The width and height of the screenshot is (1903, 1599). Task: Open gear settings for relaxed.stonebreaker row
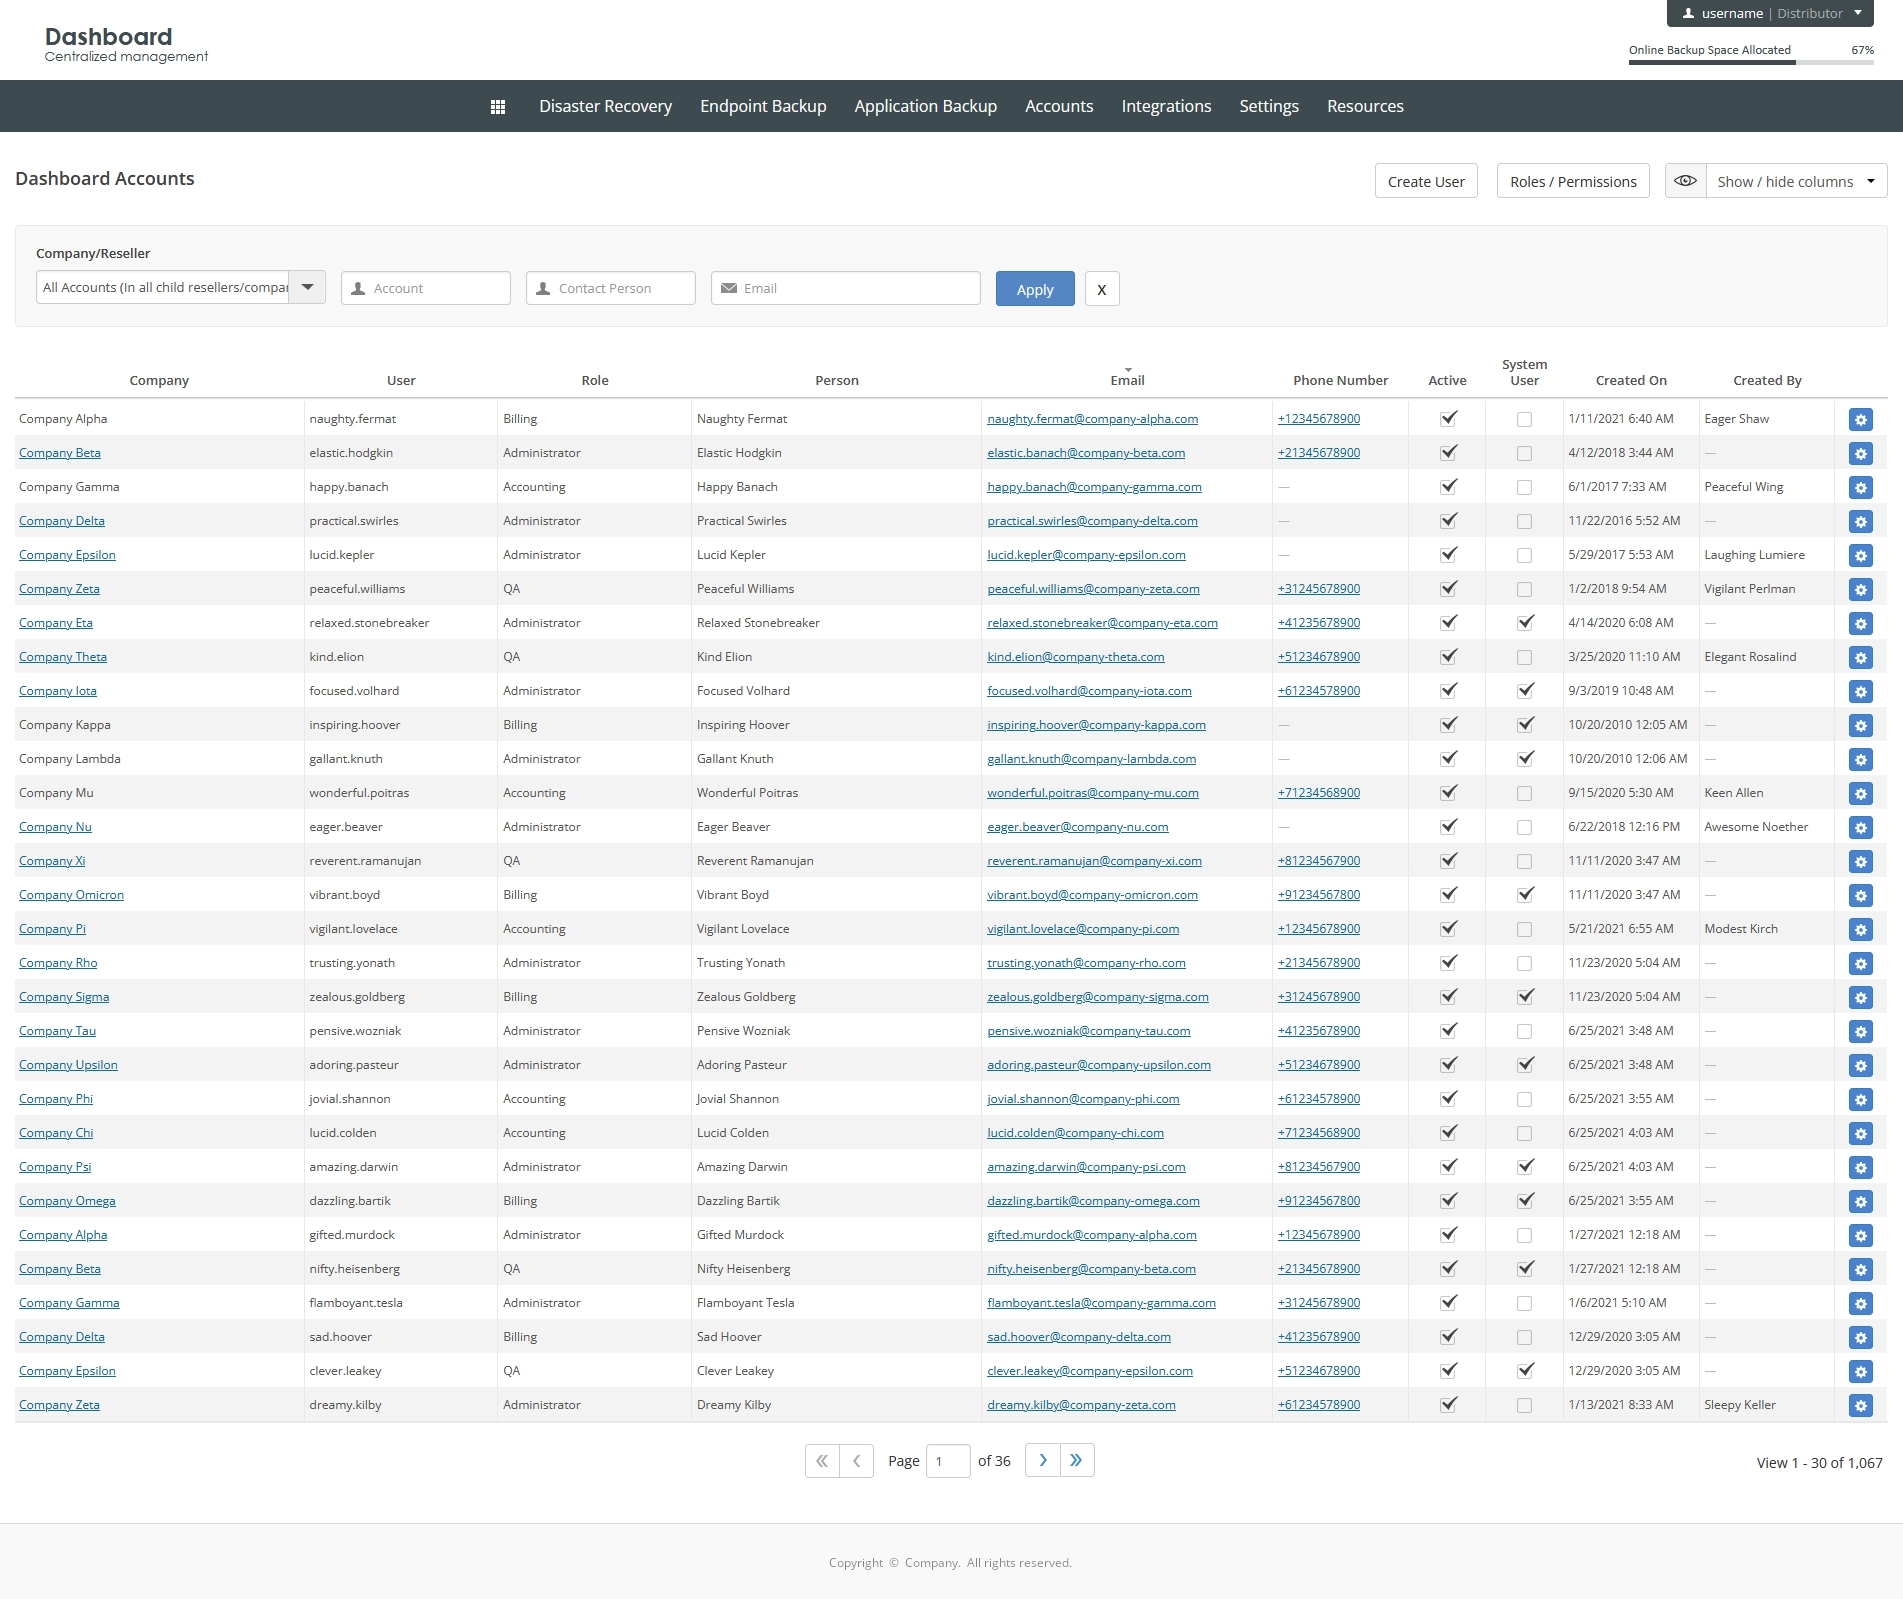(x=1860, y=624)
